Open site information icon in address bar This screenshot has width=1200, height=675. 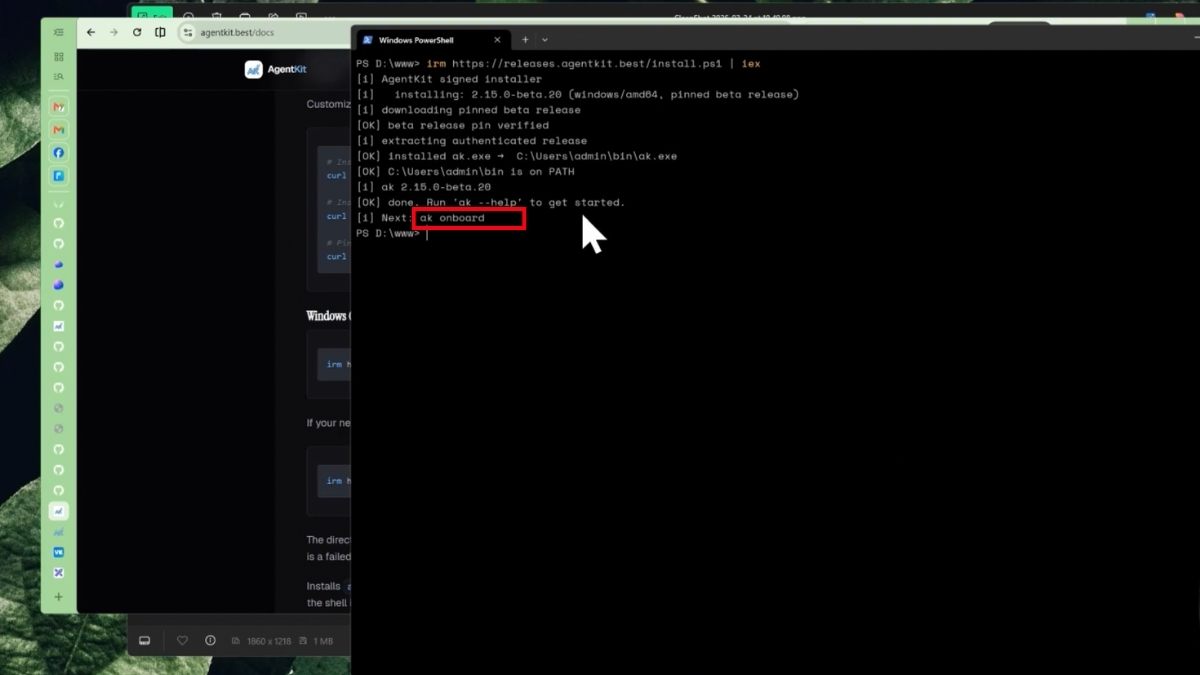pos(187,32)
